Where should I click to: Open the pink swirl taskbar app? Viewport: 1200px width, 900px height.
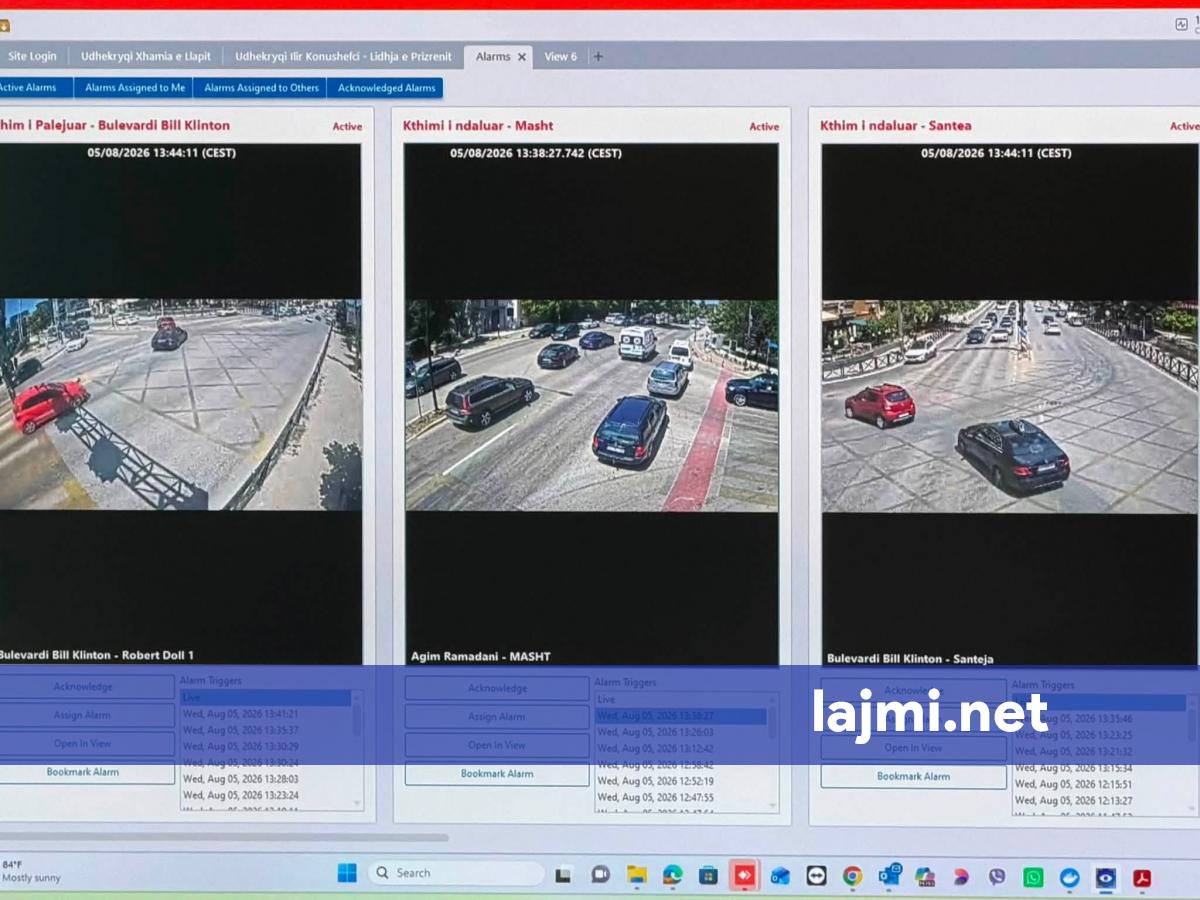click(961, 877)
